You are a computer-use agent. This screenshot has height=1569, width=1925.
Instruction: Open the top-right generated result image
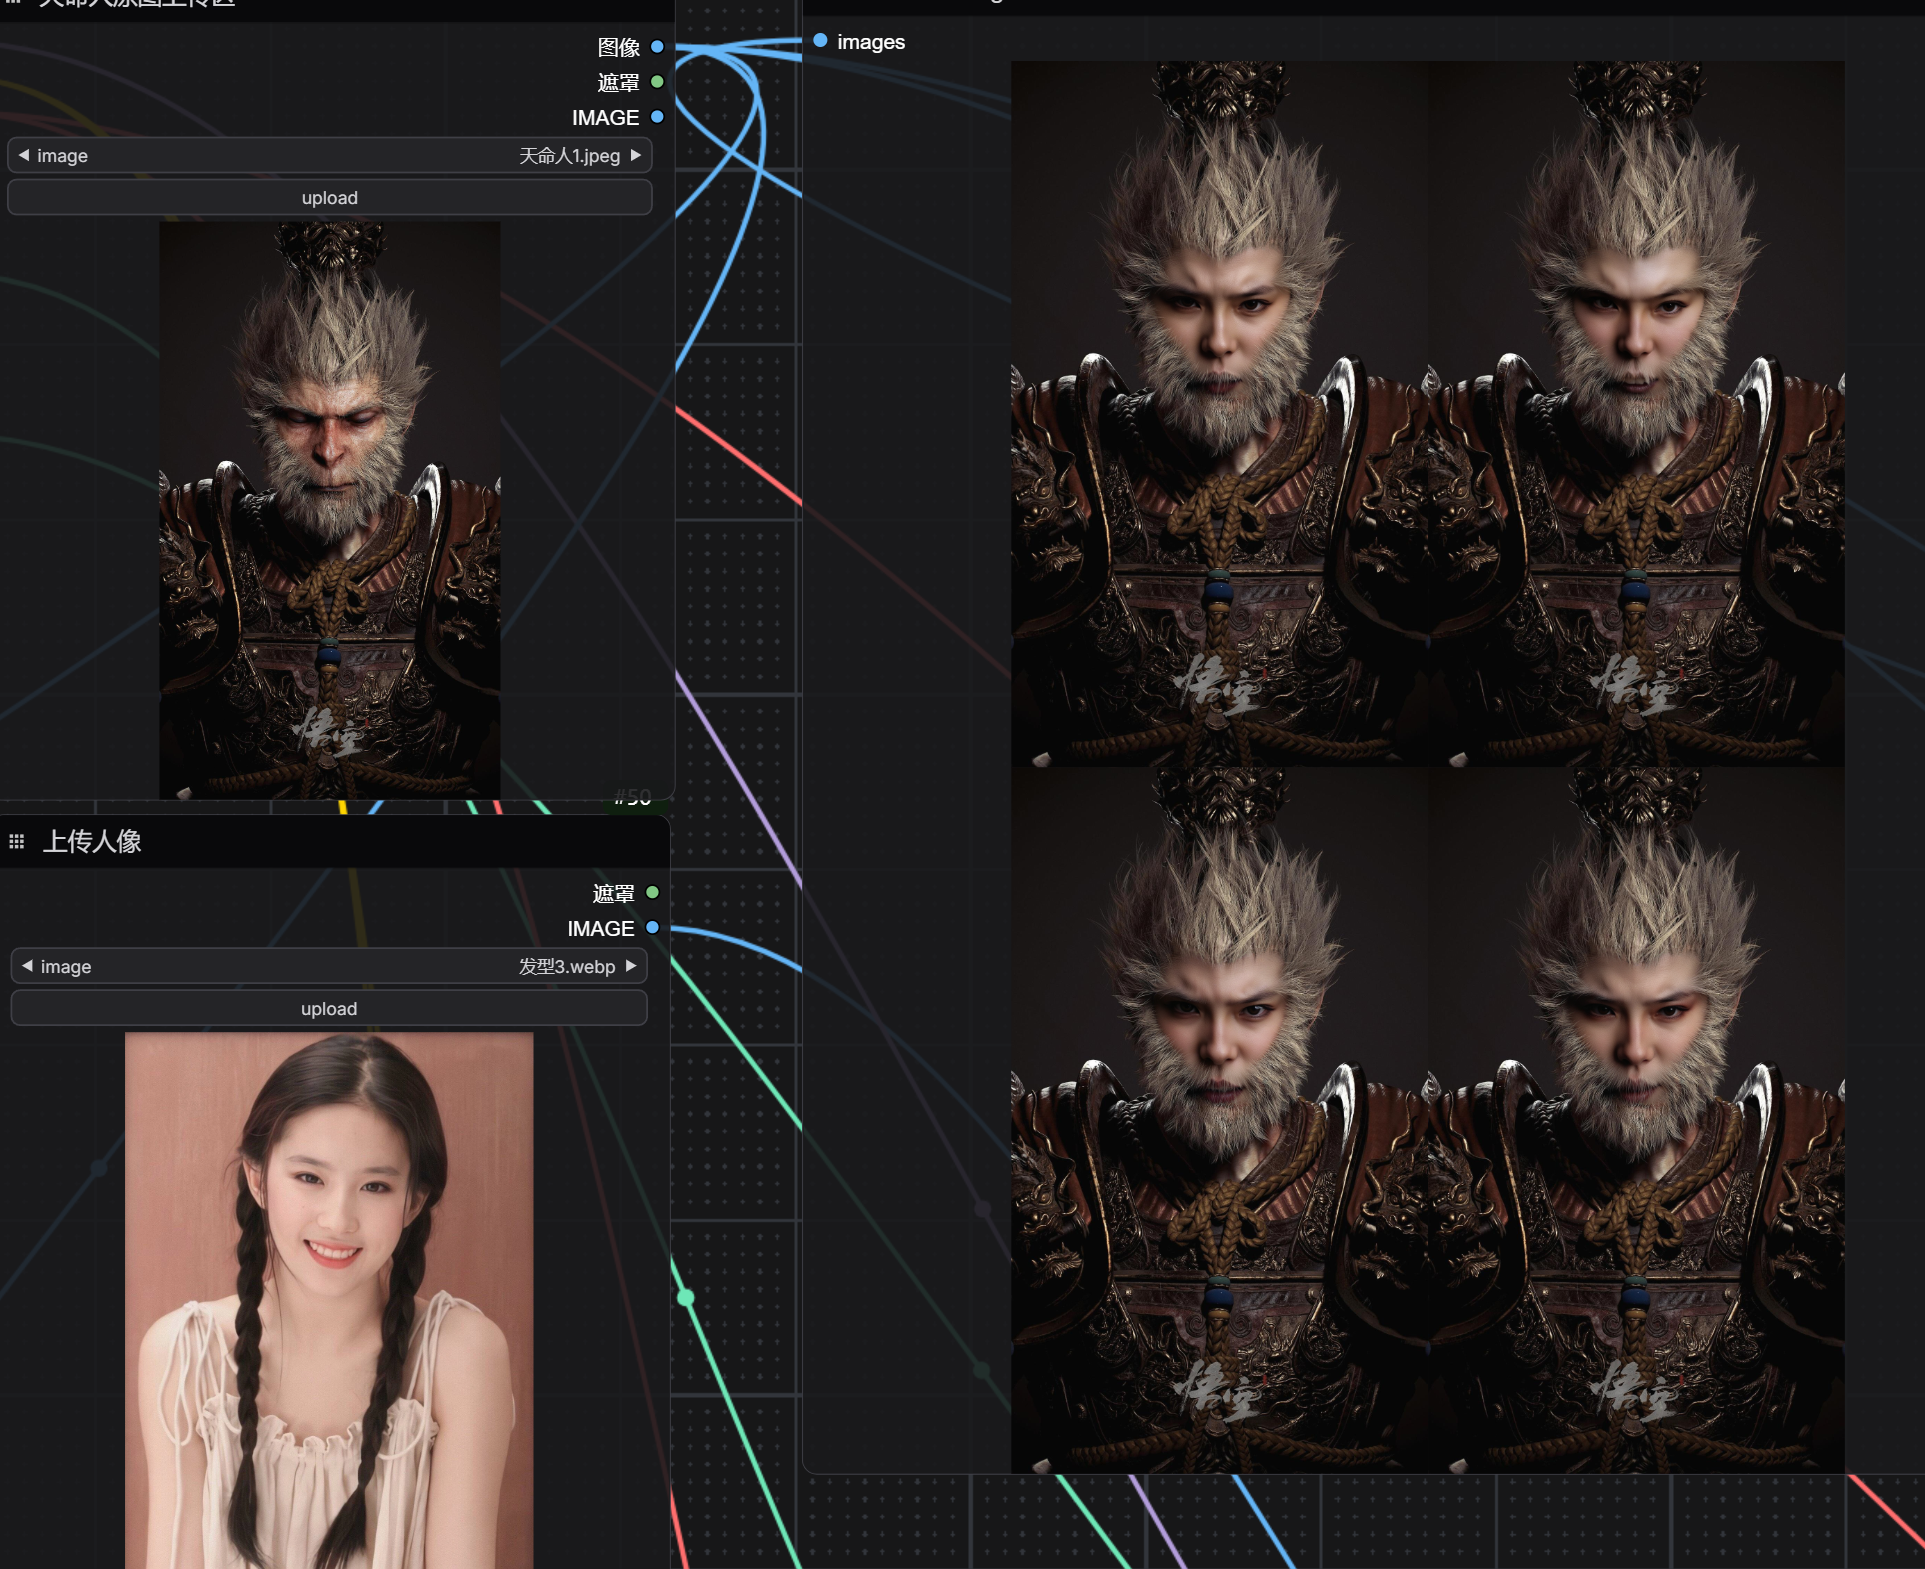point(1636,414)
